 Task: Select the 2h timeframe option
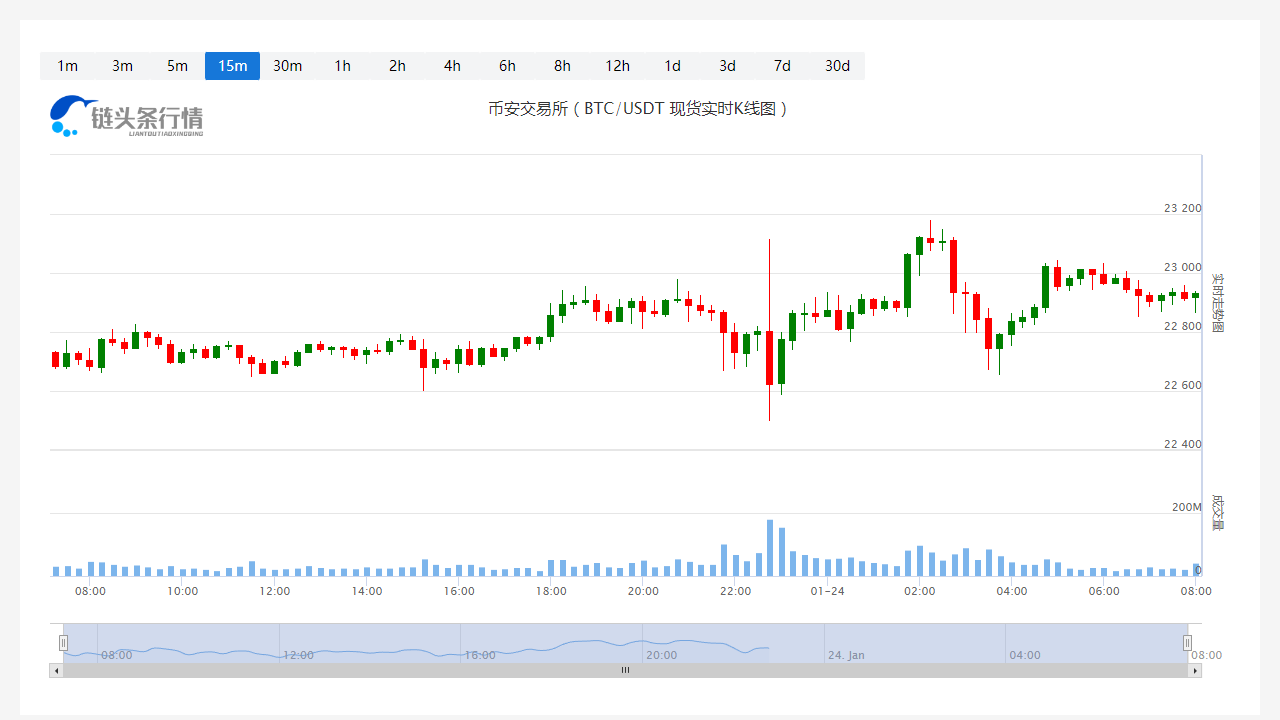pos(397,65)
